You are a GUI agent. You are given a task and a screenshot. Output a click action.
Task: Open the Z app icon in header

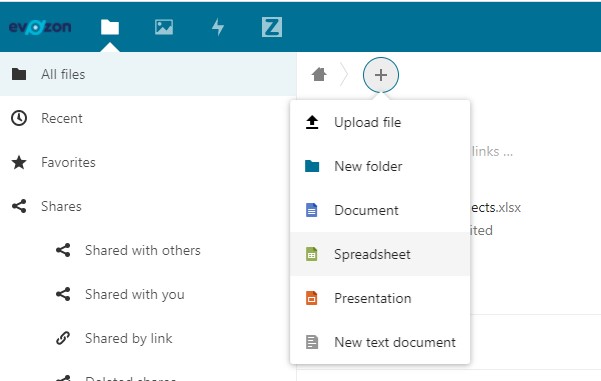(x=272, y=27)
